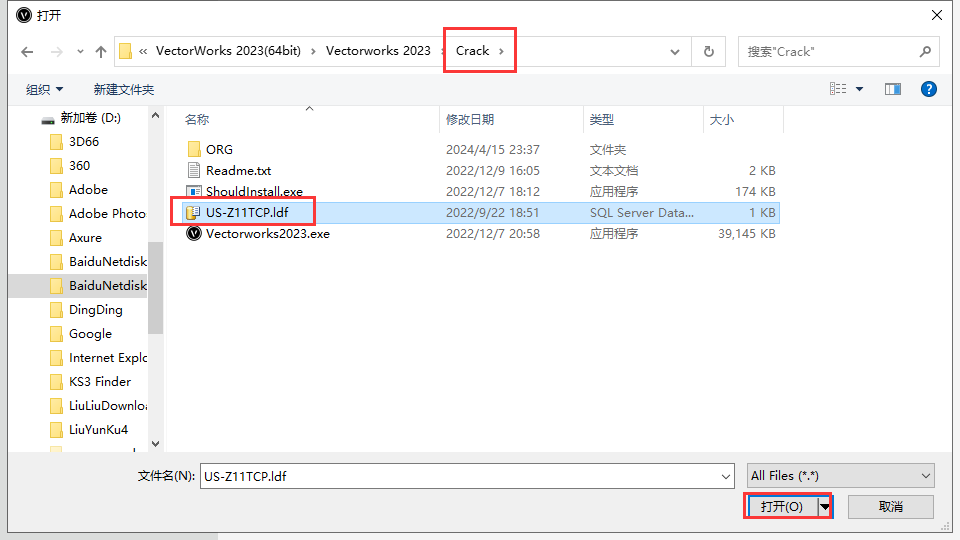Viewport: 960px width, 540px height.
Task: Refresh the Crack folder view
Action: (x=709, y=52)
